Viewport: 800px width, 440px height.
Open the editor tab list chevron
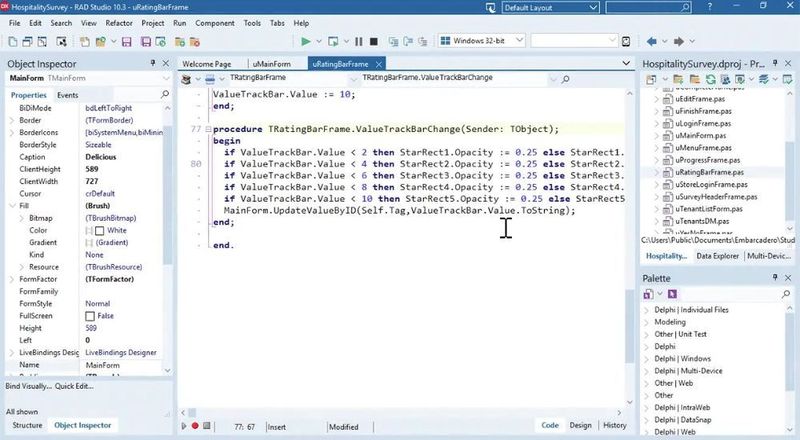(x=626, y=63)
